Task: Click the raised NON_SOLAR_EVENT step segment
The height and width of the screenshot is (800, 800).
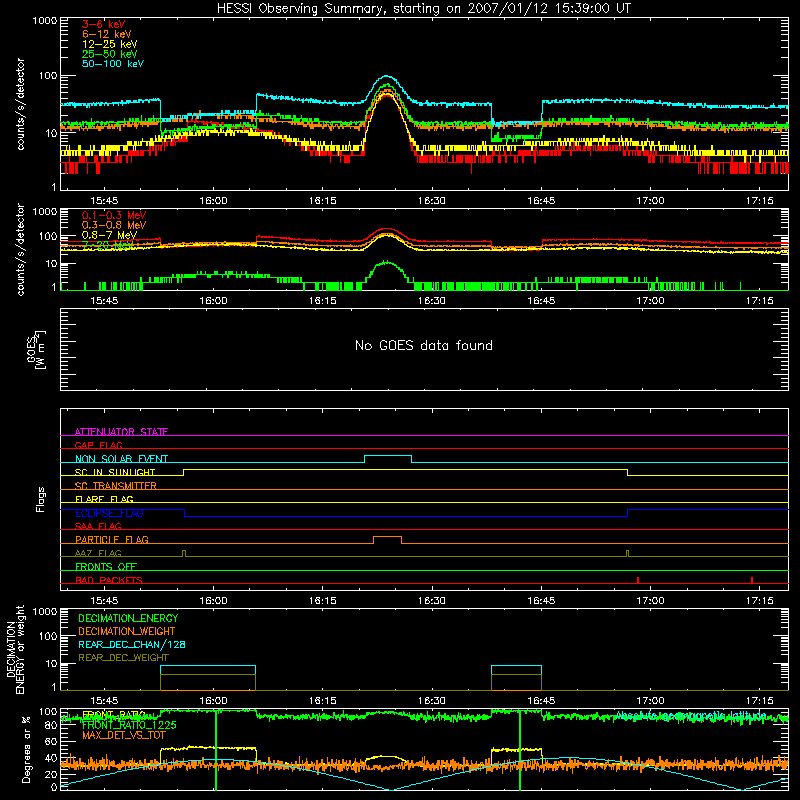Action: click(x=388, y=456)
